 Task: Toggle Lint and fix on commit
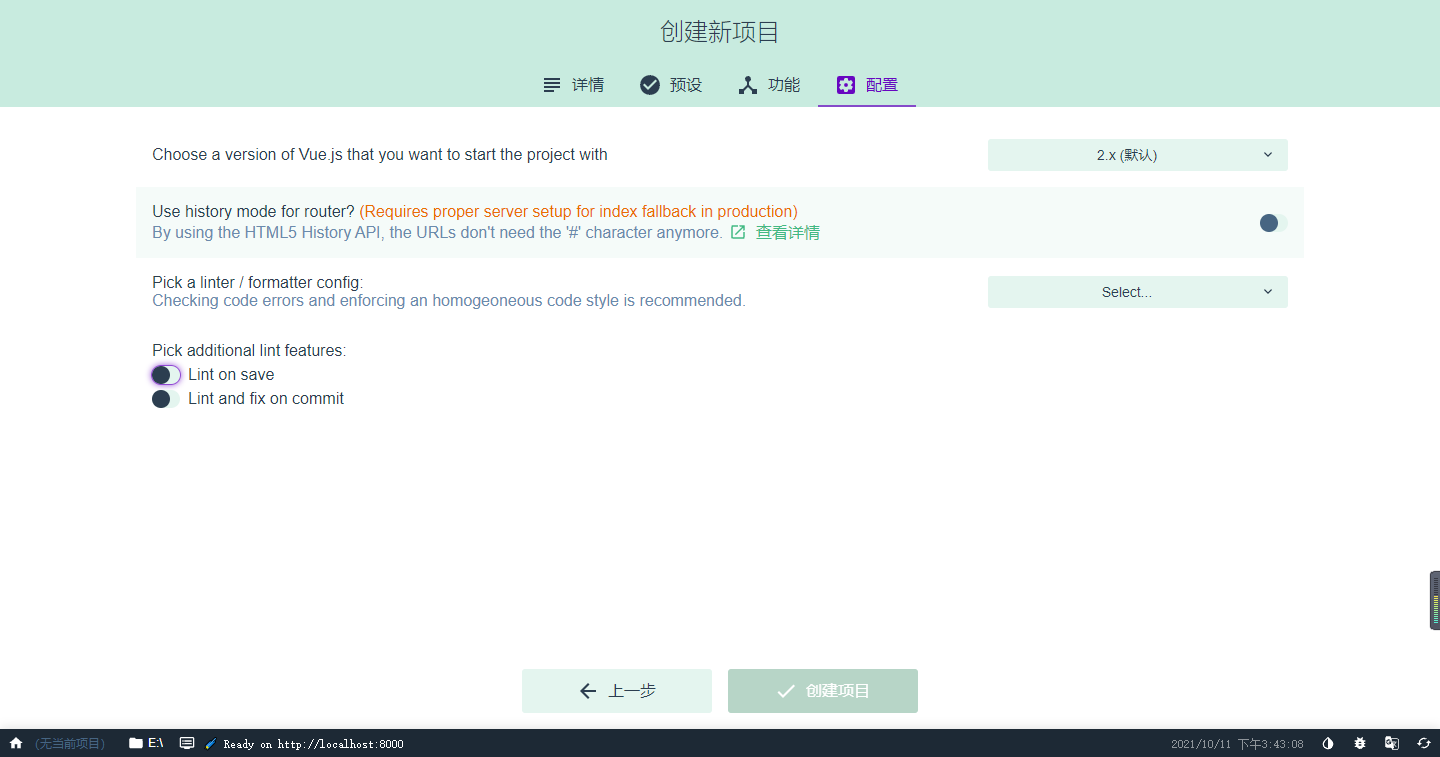tap(164, 398)
